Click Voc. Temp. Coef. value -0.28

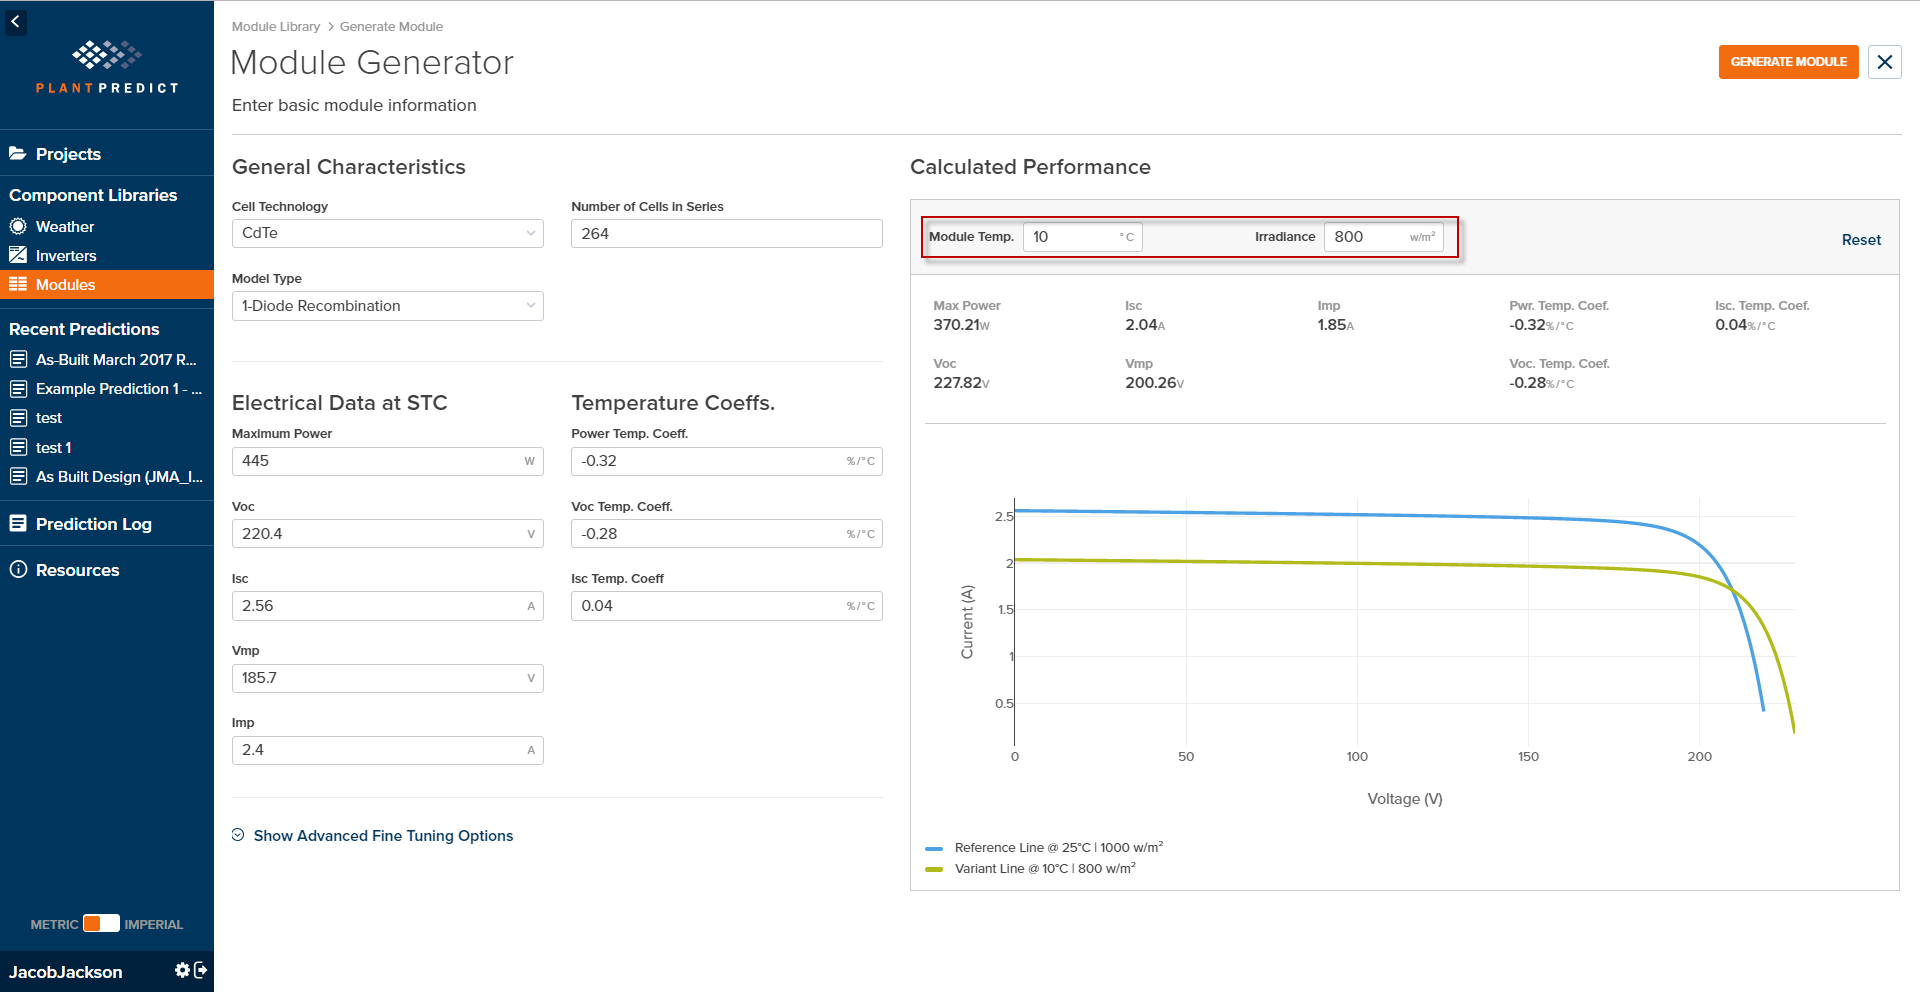1541,383
